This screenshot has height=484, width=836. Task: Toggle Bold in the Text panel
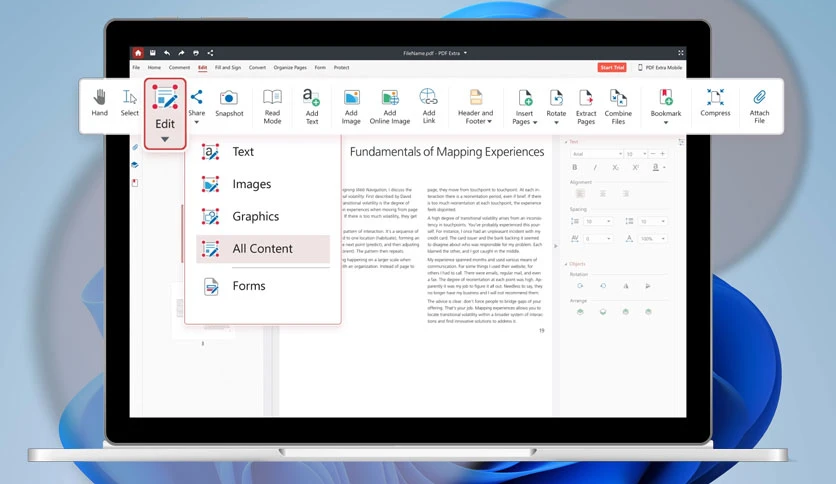575,167
